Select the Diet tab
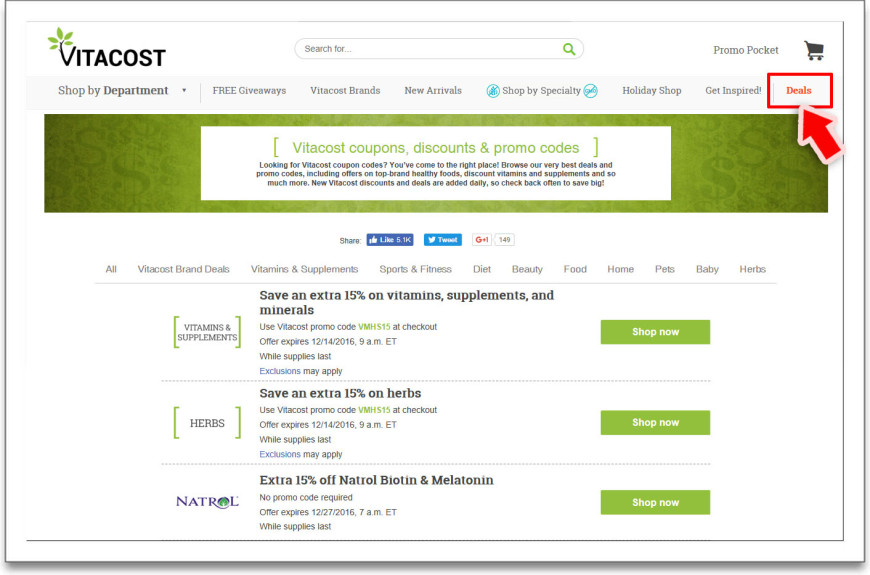The image size is (870, 575). pyautogui.click(x=482, y=269)
